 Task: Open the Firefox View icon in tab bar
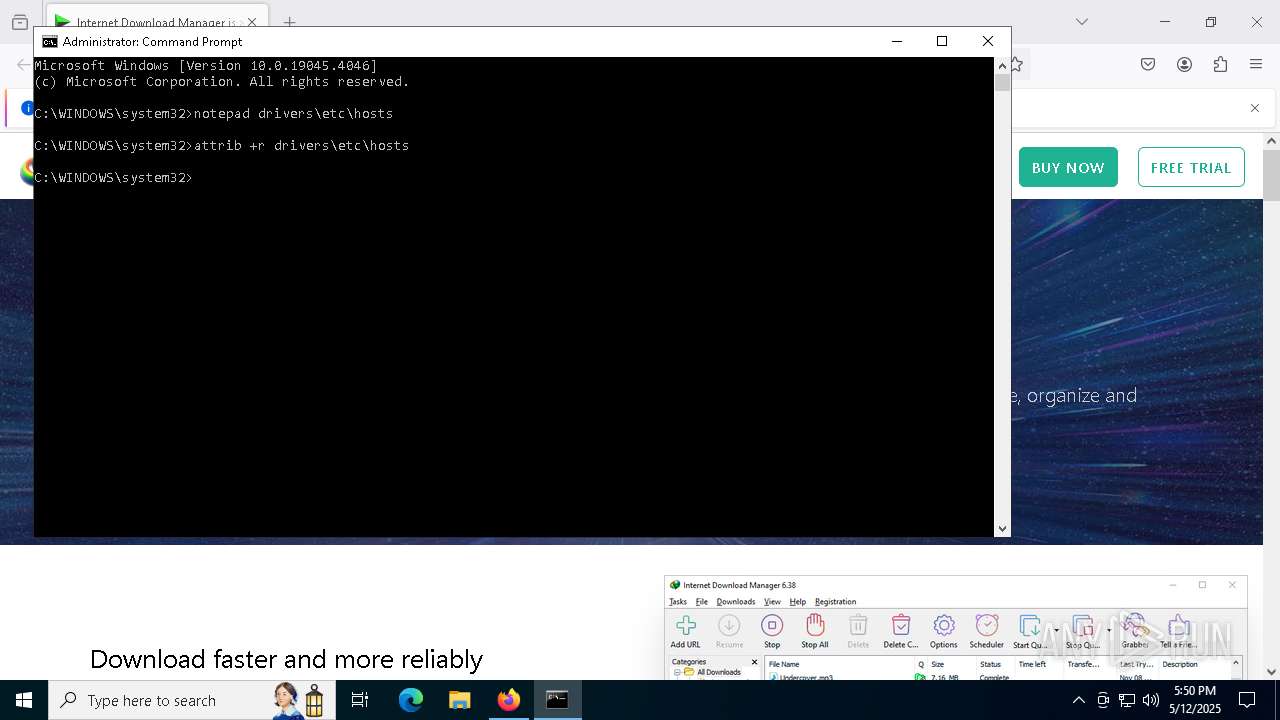[x=19, y=22]
